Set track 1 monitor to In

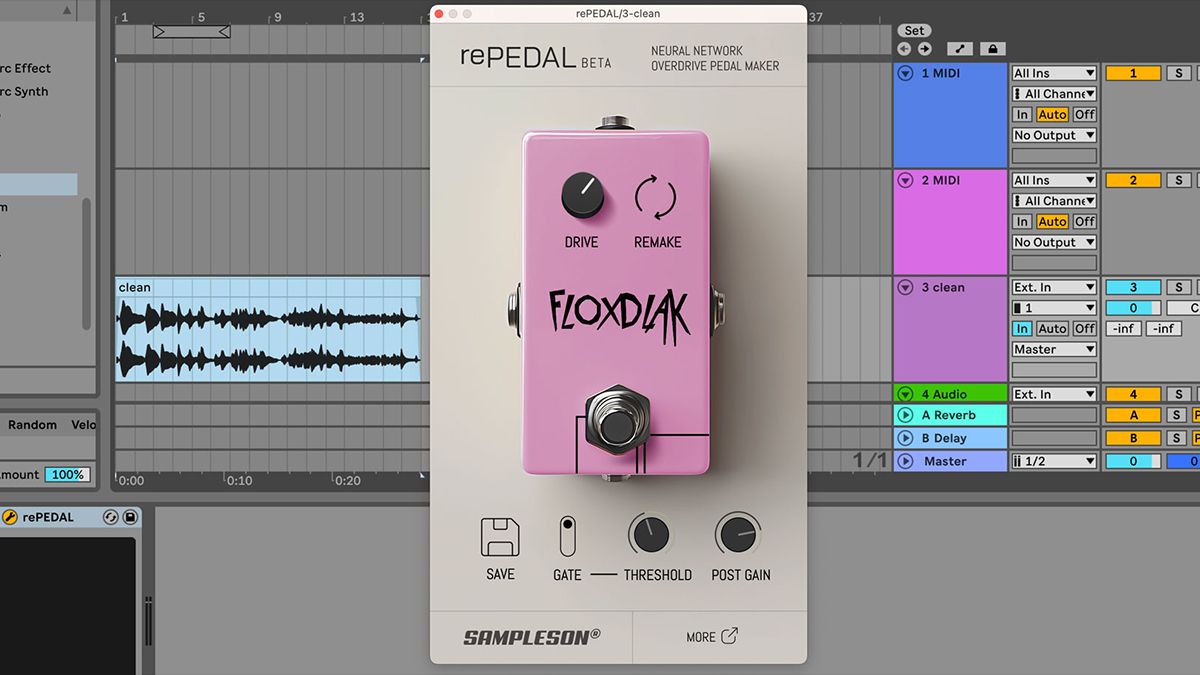[1022, 115]
